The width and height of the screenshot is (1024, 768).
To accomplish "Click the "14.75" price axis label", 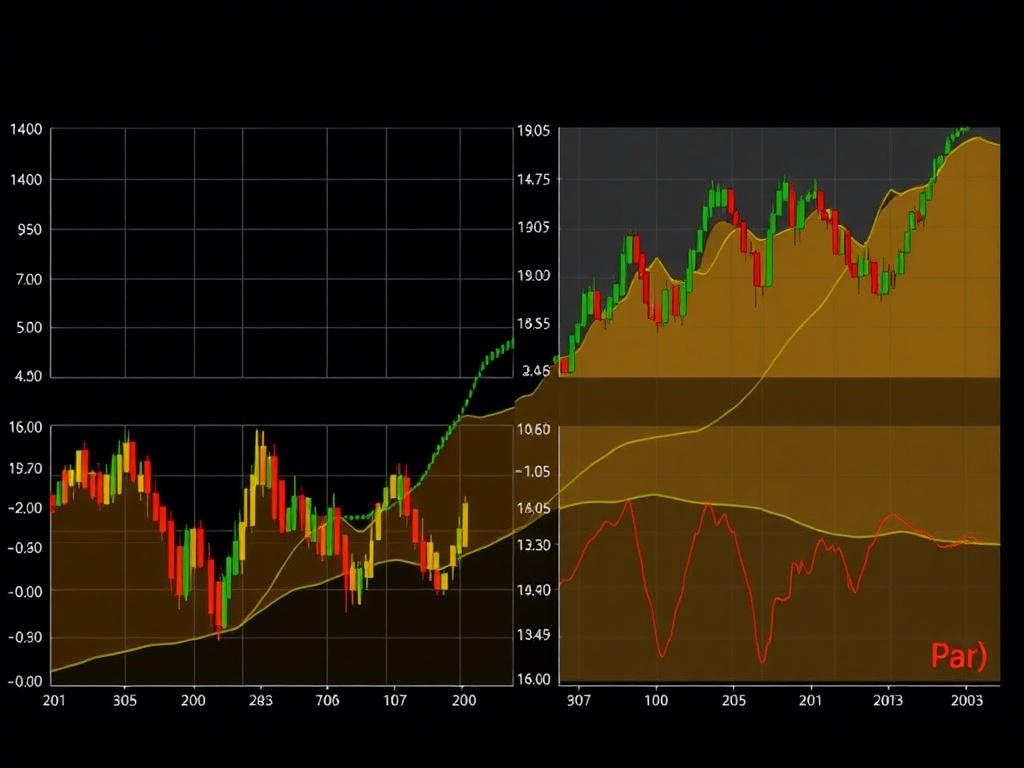I will coord(534,180).
